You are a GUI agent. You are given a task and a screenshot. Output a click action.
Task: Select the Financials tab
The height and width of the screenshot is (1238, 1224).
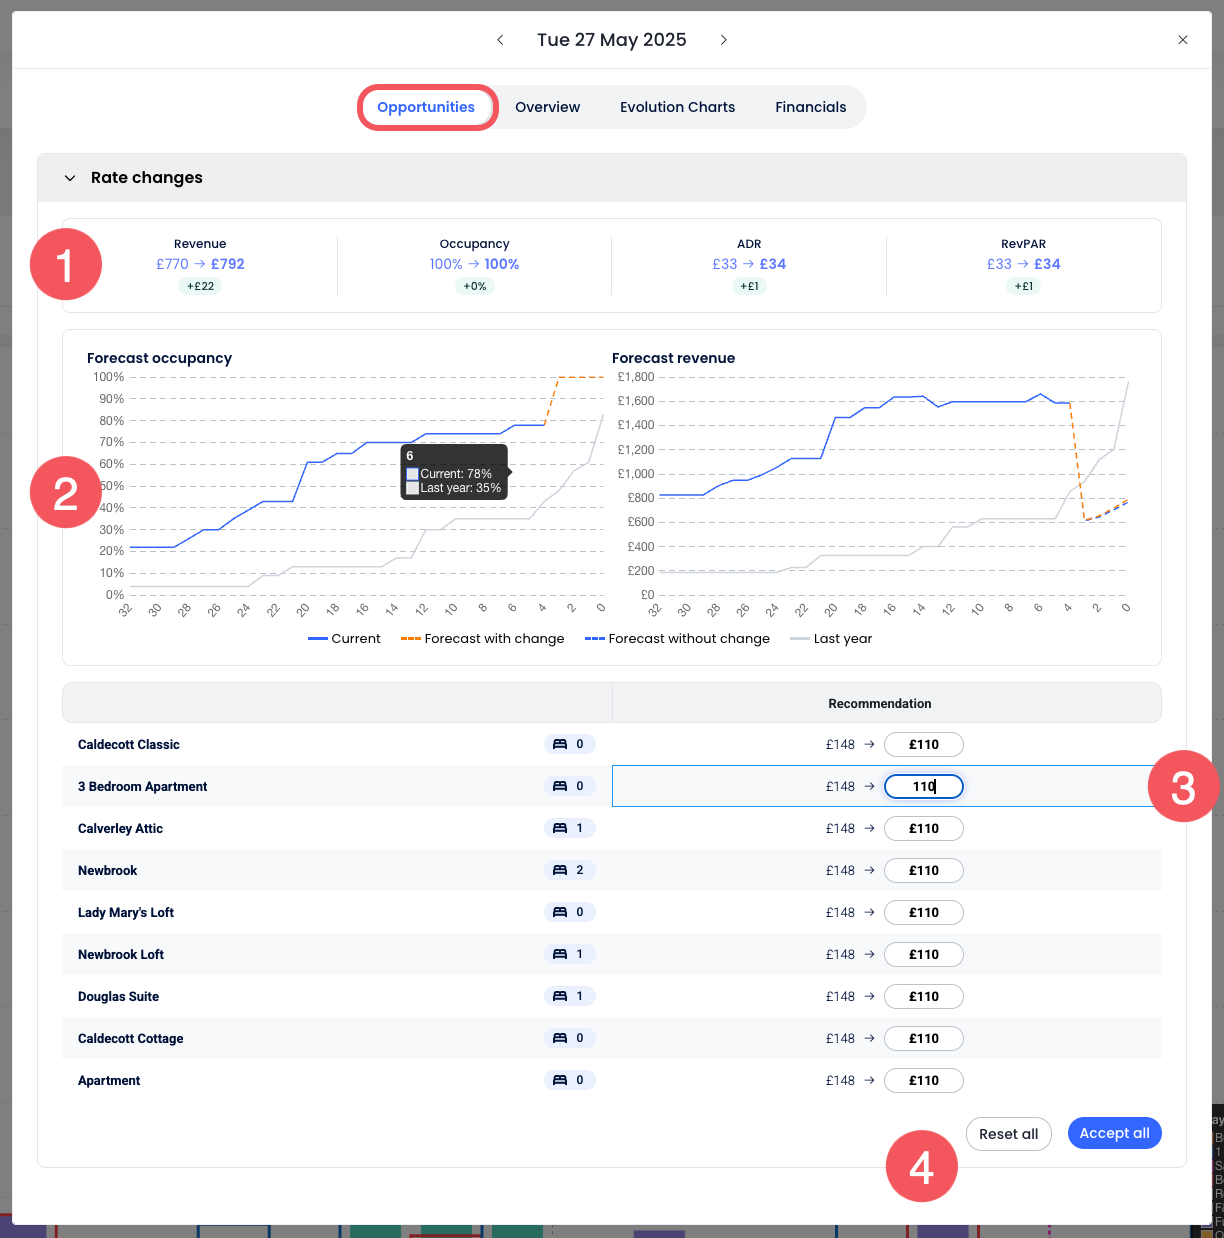click(810, 107)
